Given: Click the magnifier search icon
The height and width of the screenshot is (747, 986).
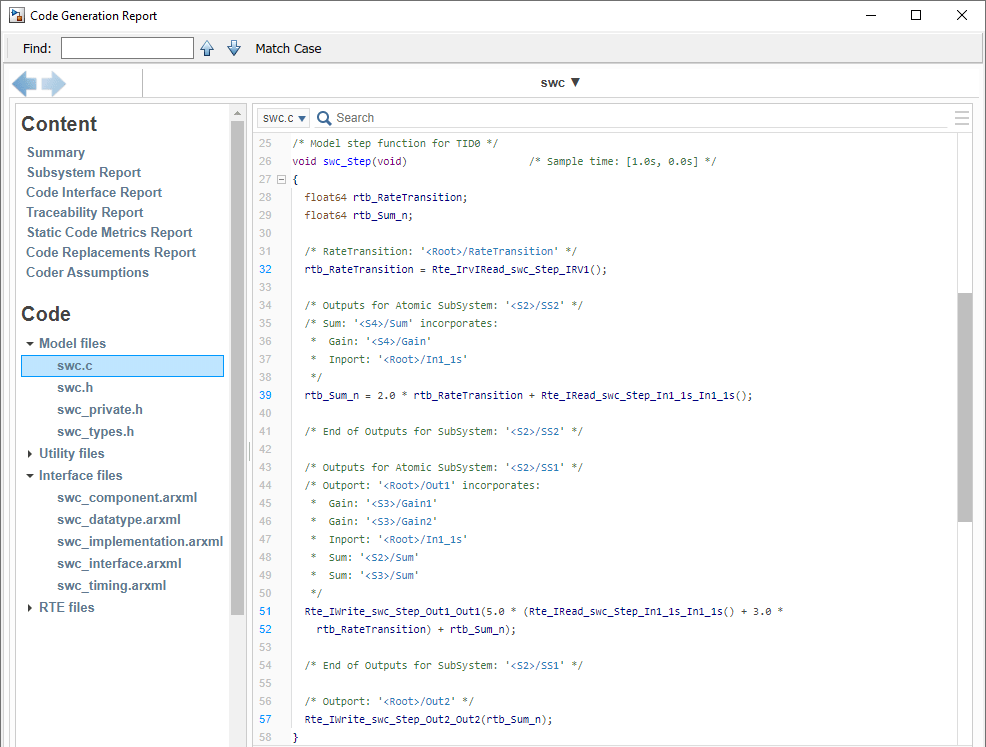Looking at the screenshot, I should point(324,118).
